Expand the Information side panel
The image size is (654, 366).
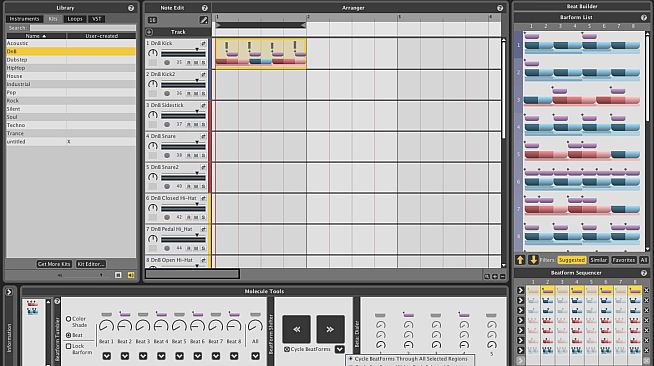point(9,292)
